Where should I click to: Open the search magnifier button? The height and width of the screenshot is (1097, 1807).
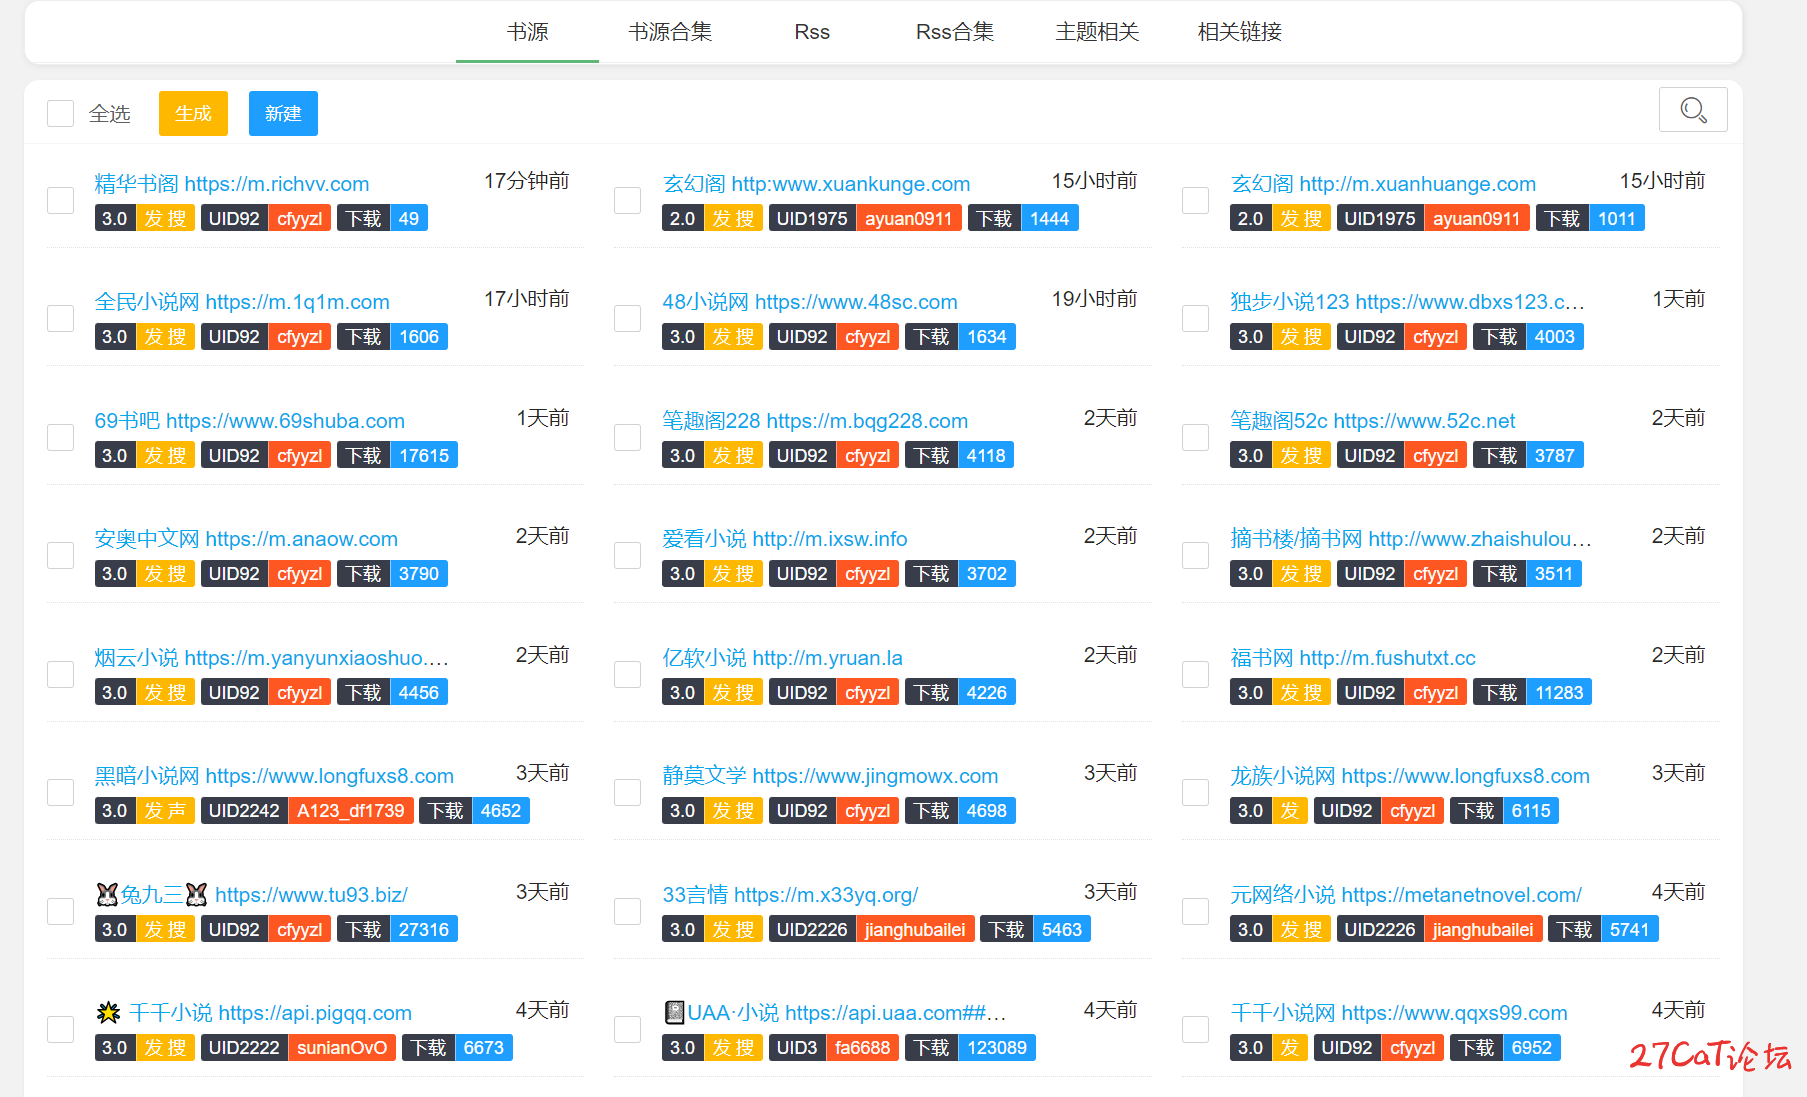point(1692,110)
